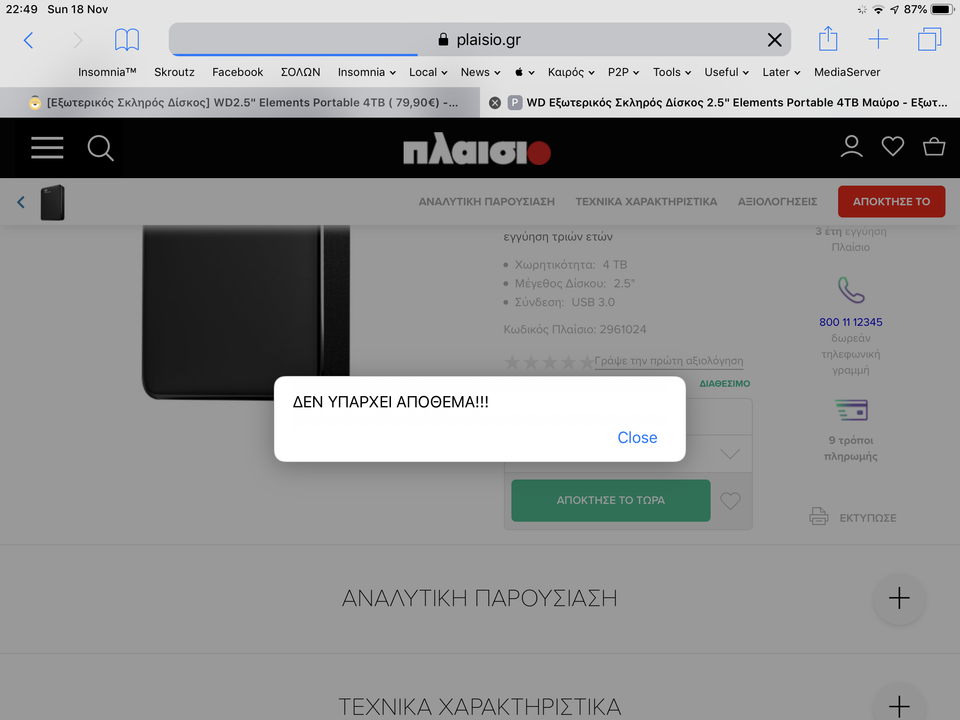Open the Facebook bookmark
Image resolution: width=960 pixels, height=720 pixels.
pyautogui.click(x=238, y=72)
